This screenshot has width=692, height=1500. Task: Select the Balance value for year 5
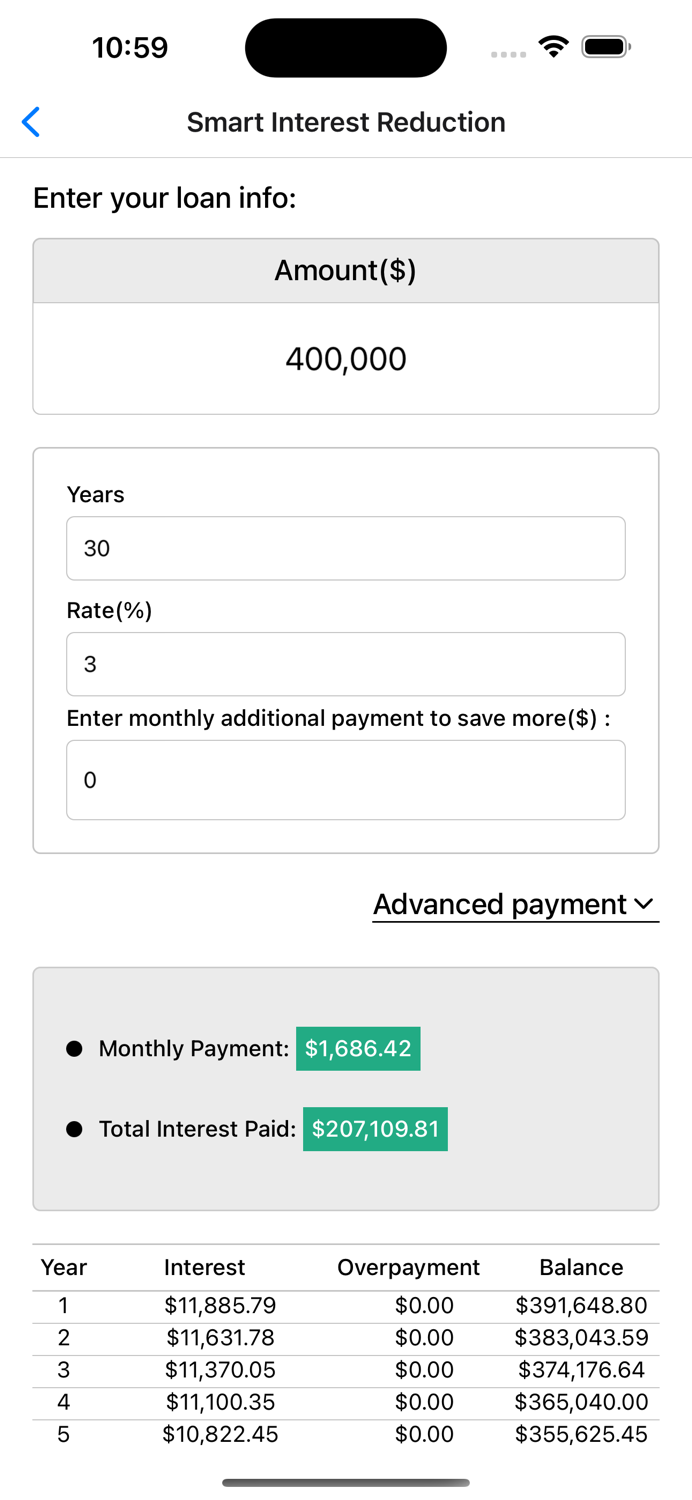(x=581, y=1434)
